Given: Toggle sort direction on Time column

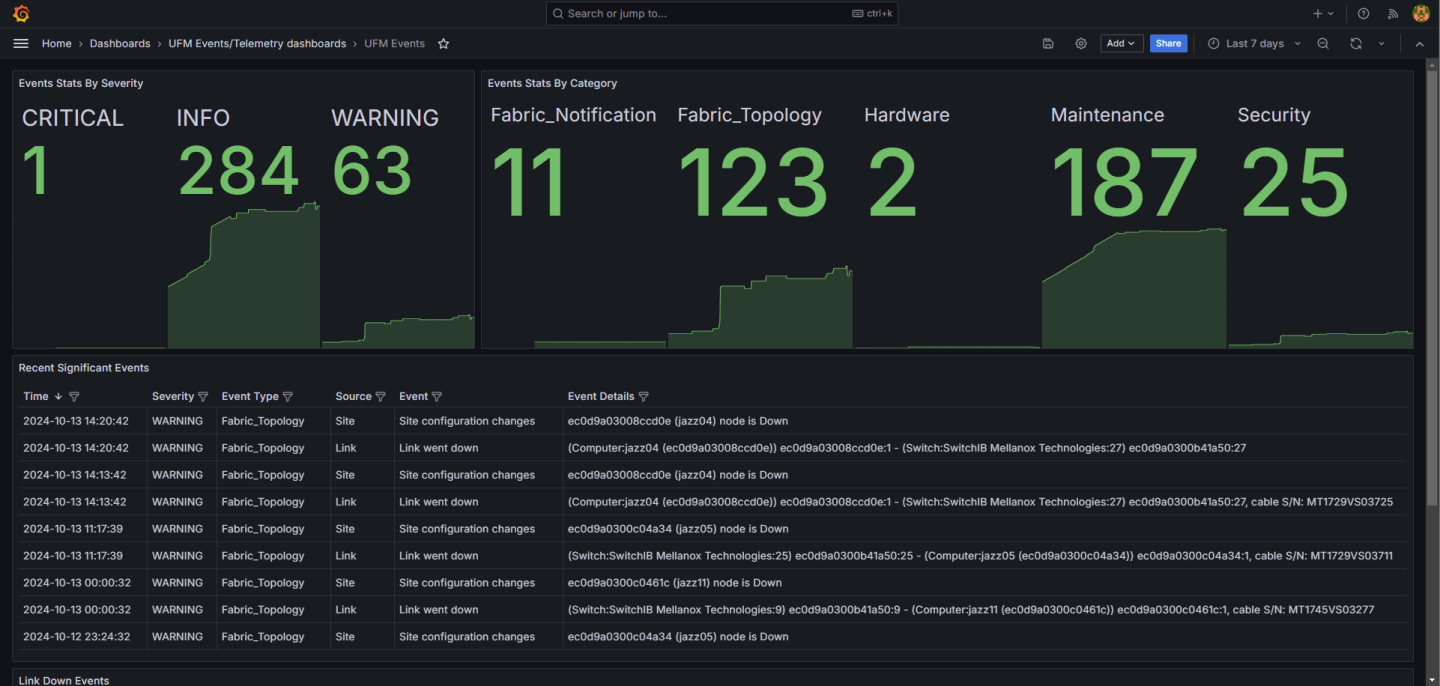Looking at the screenshot, I should tap(57, 396).
